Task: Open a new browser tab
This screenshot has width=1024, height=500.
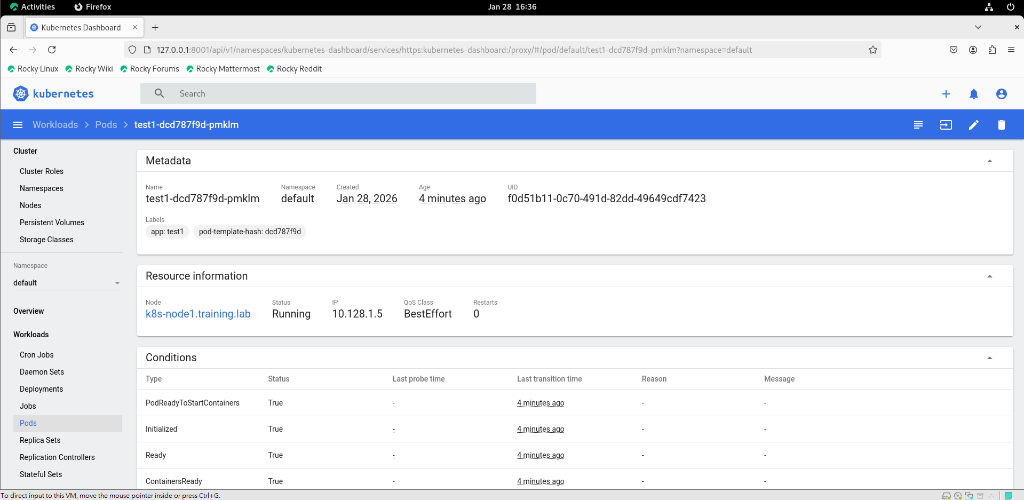Action: [x=155, y=28]
